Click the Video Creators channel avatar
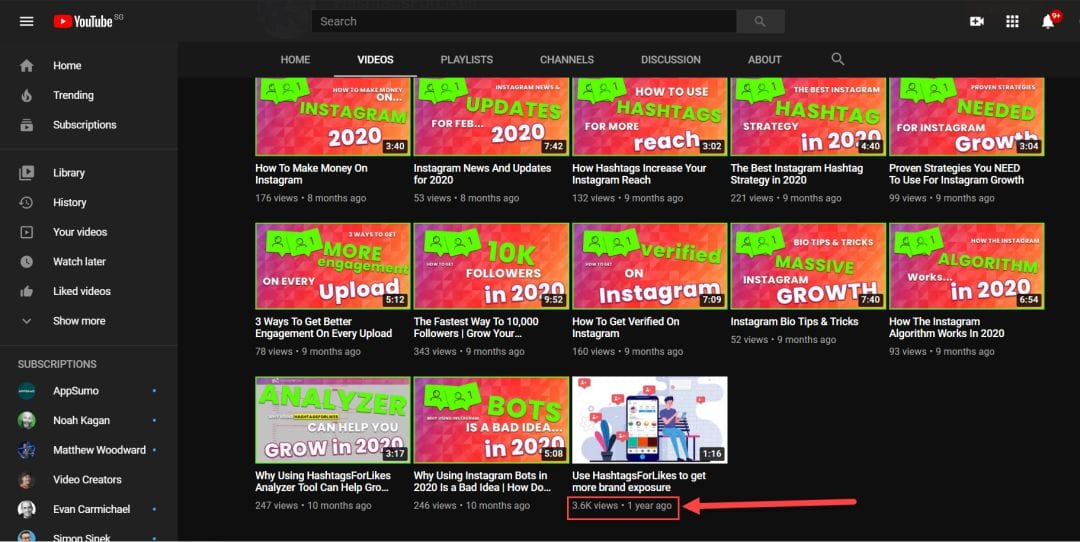The image size is (1080, 542). coord(27,479)
